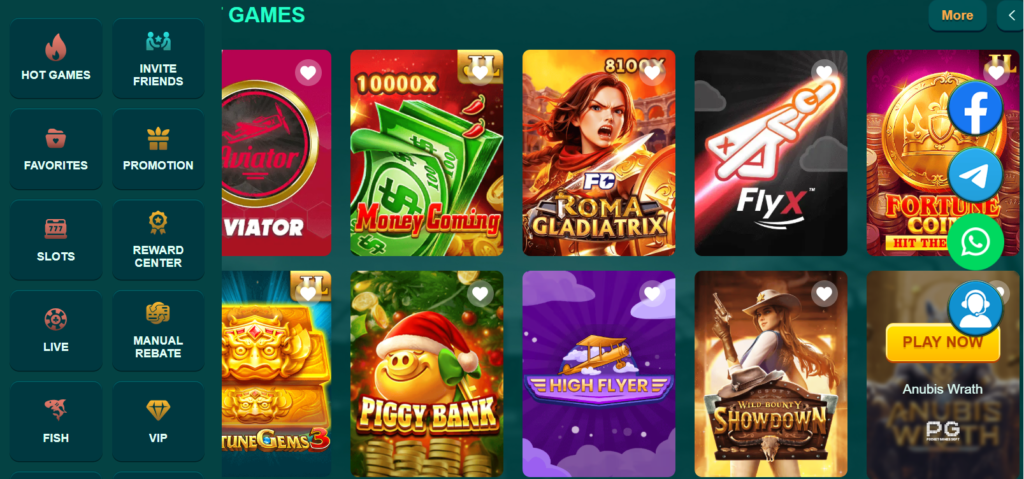Viewport: 1024px width, 479px height.
Task: Toggle favorite heart on Roma Gladiatrix
Action: 652,73
